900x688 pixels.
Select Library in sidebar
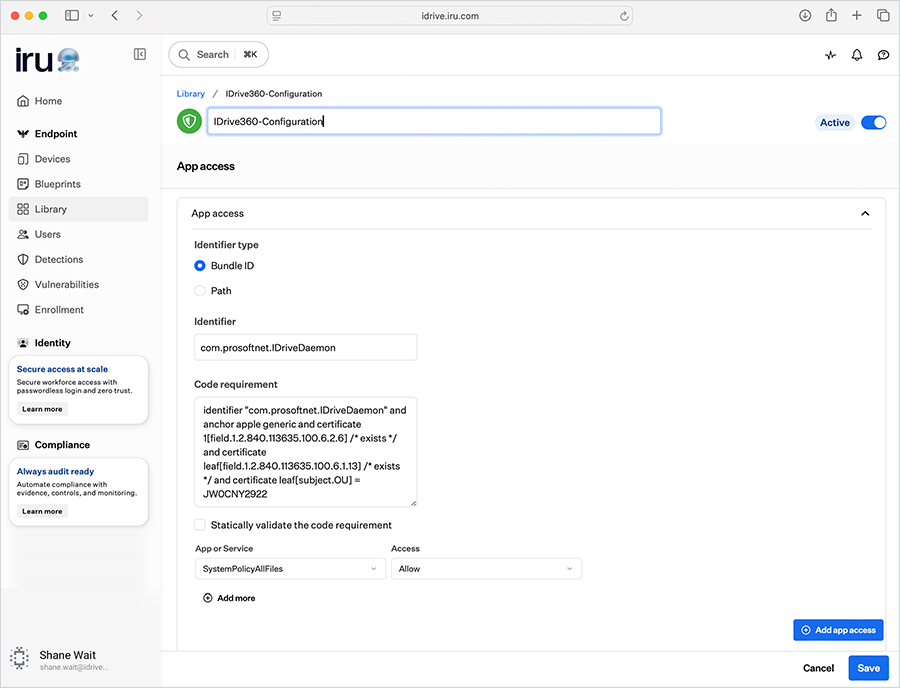tap(79, 209)
